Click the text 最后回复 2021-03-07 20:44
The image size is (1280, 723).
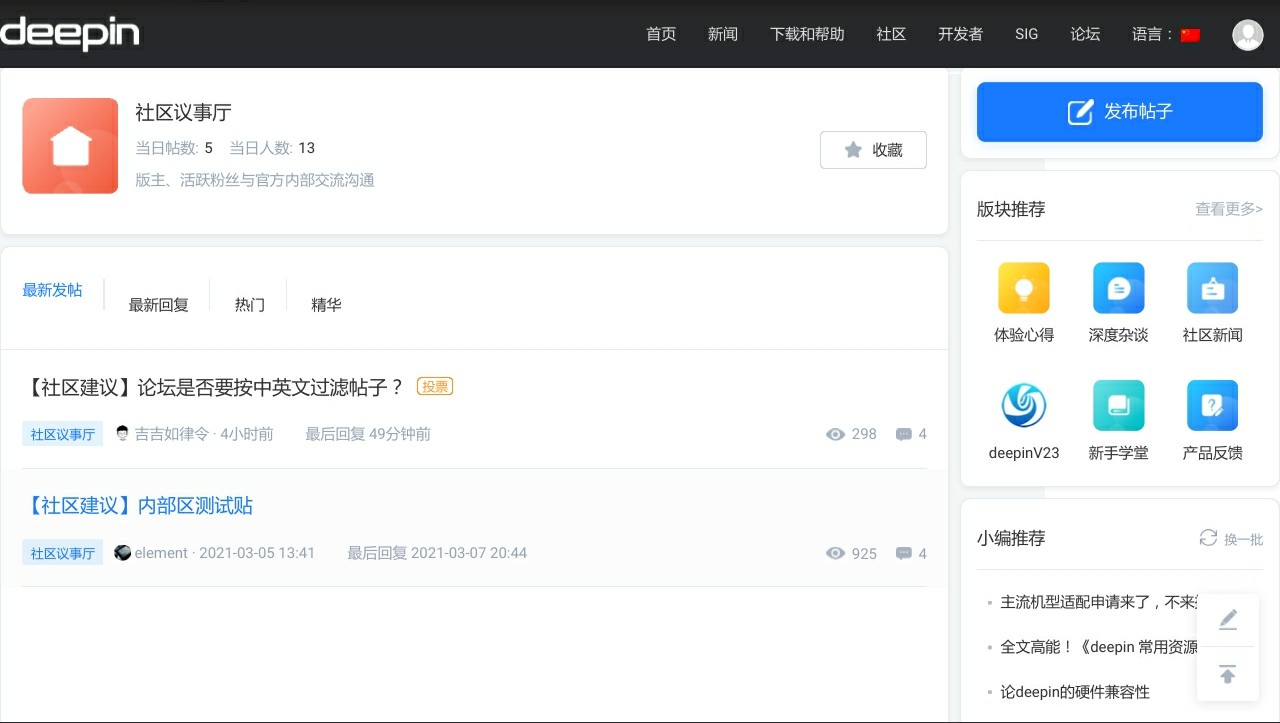tap(437, 553)
